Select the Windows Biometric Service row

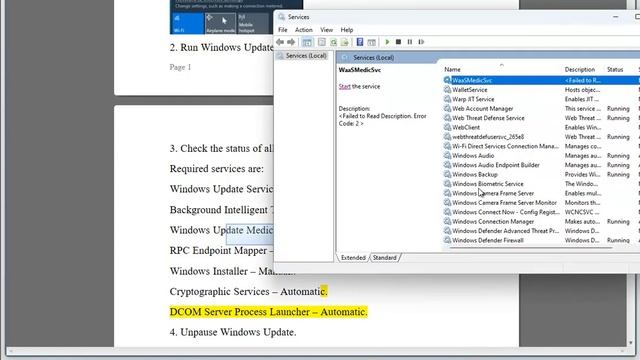click(x=541, y=184)
